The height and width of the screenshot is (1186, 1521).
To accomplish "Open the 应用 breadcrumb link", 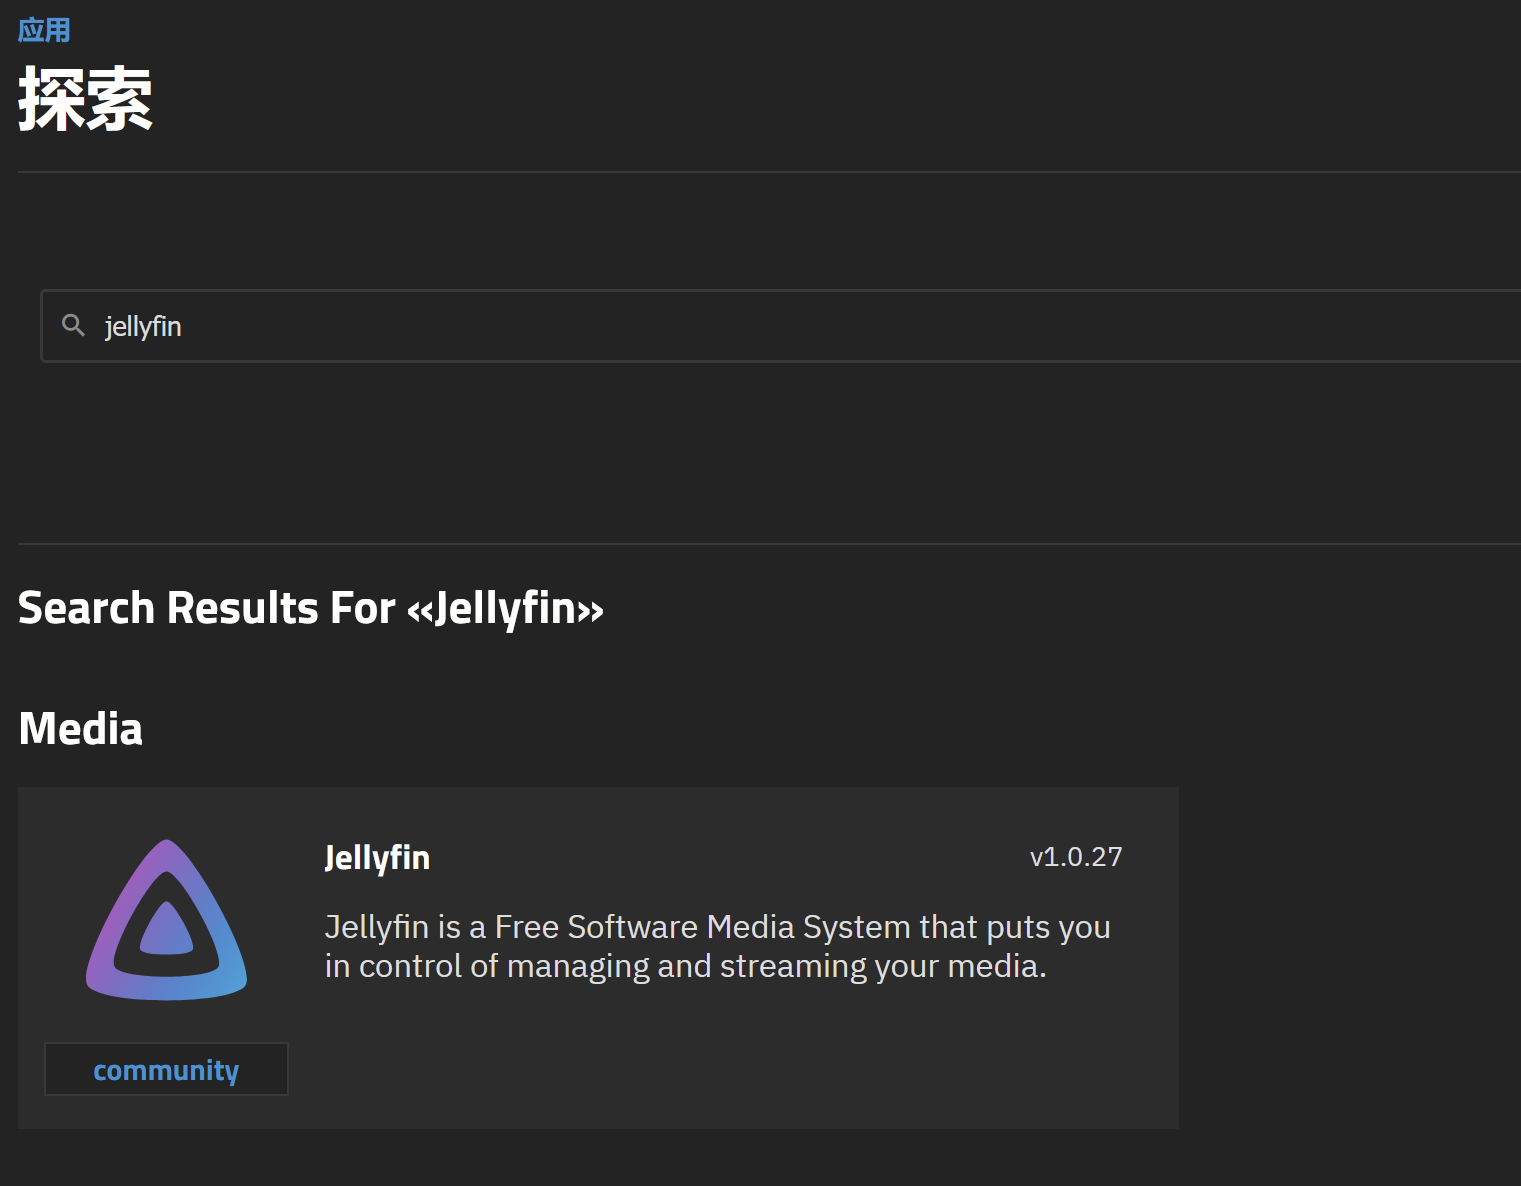I will click(44, 30).
